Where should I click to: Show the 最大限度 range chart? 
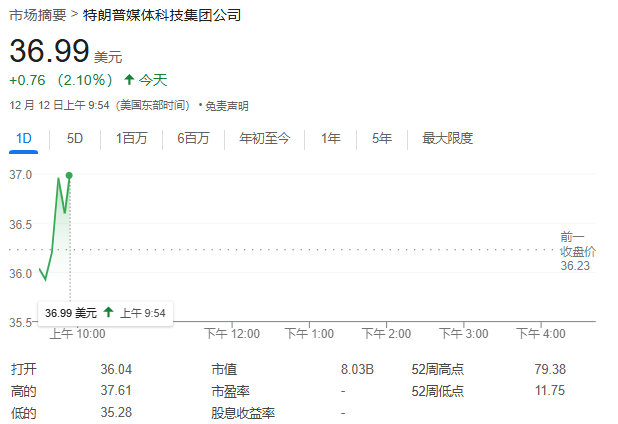[x=447, y=139]
